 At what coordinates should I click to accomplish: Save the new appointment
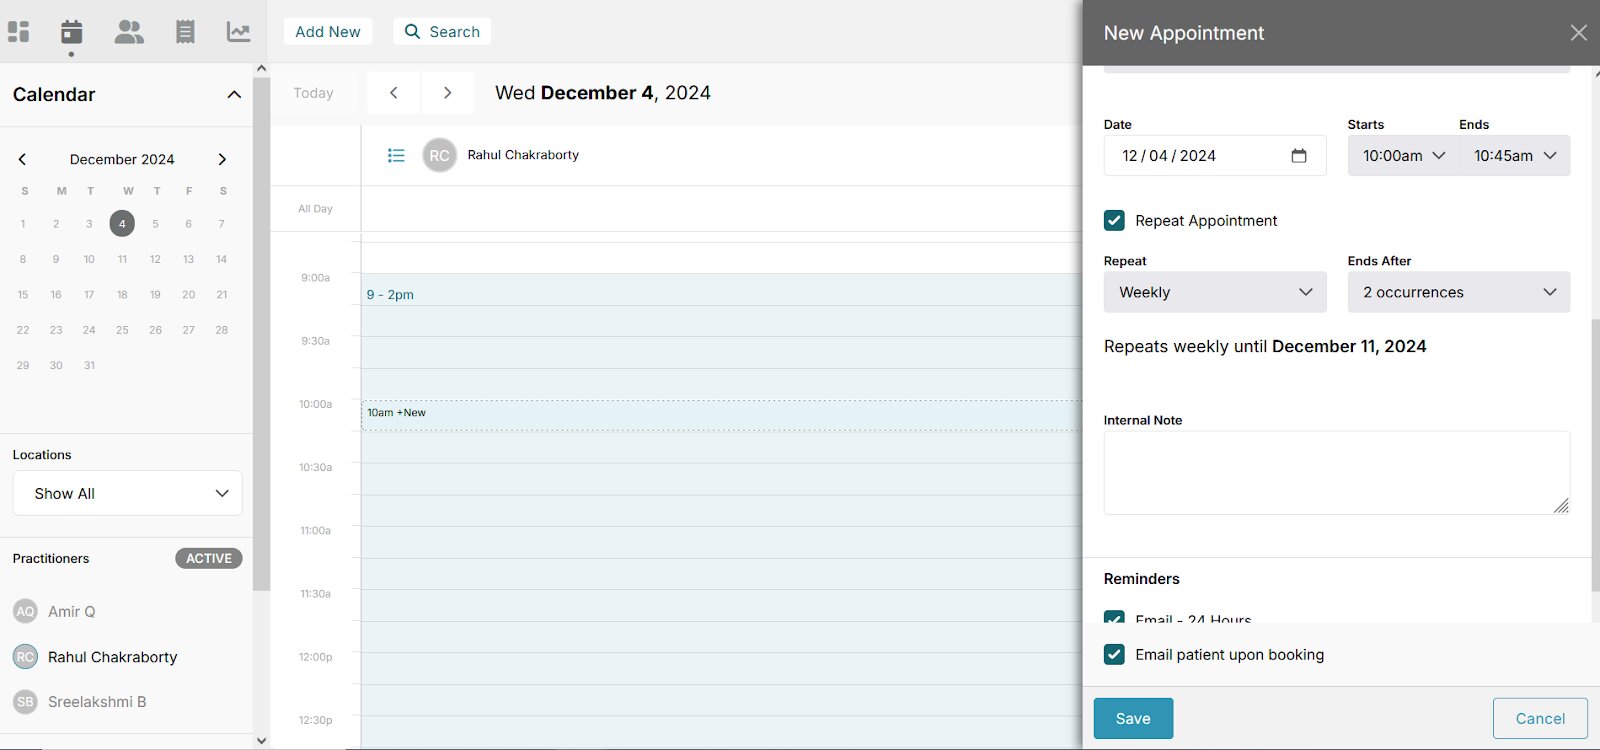(1133, 718)
